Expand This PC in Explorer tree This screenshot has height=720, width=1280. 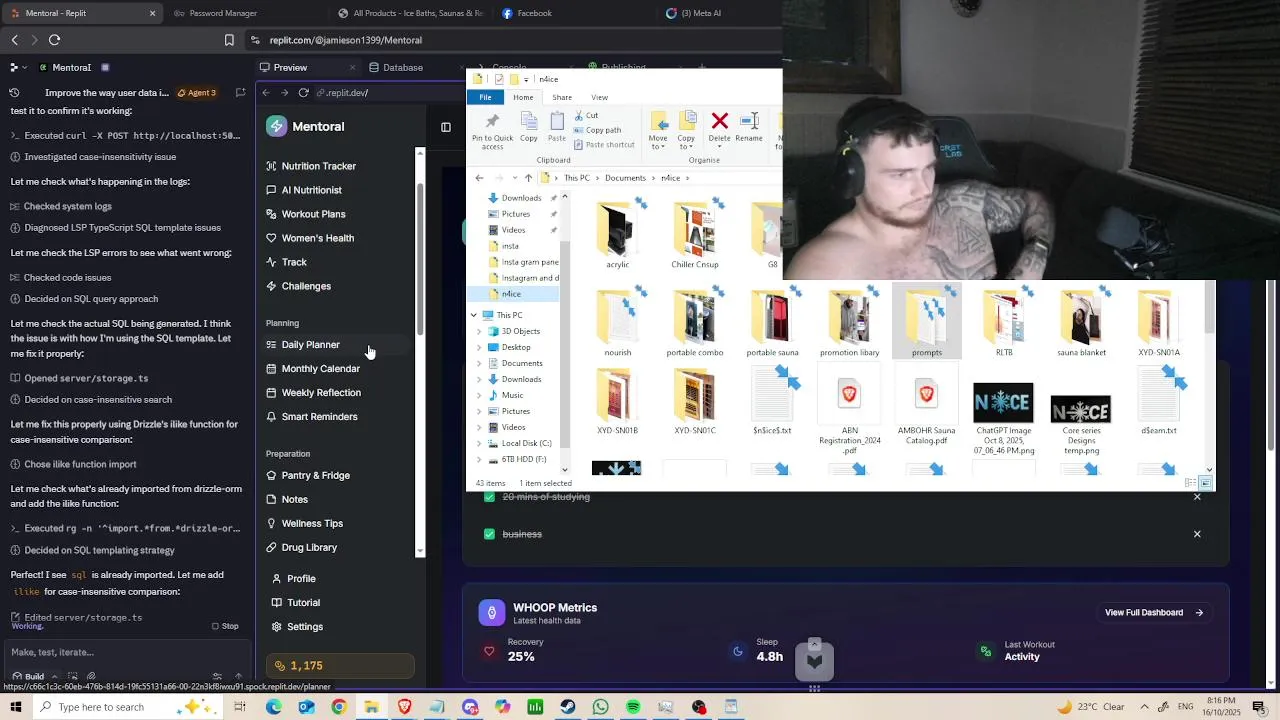coord(474,315)
